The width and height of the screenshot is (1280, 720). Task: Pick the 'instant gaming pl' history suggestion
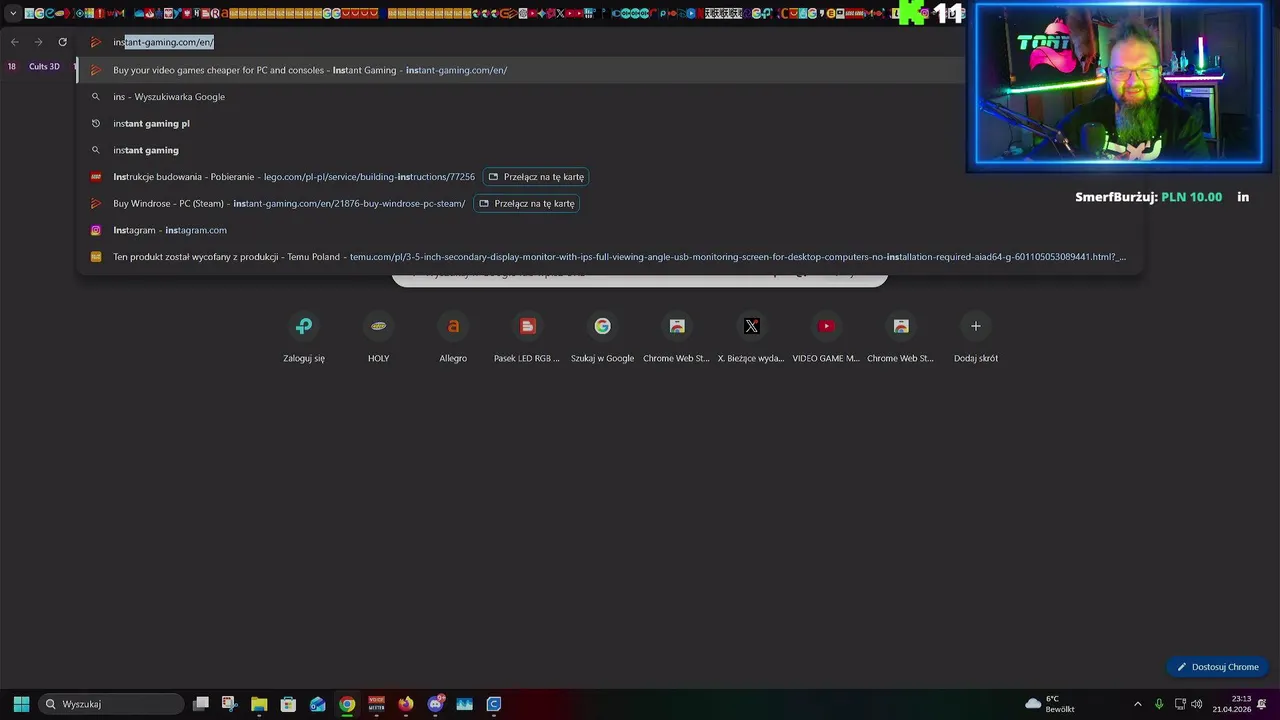610,123
